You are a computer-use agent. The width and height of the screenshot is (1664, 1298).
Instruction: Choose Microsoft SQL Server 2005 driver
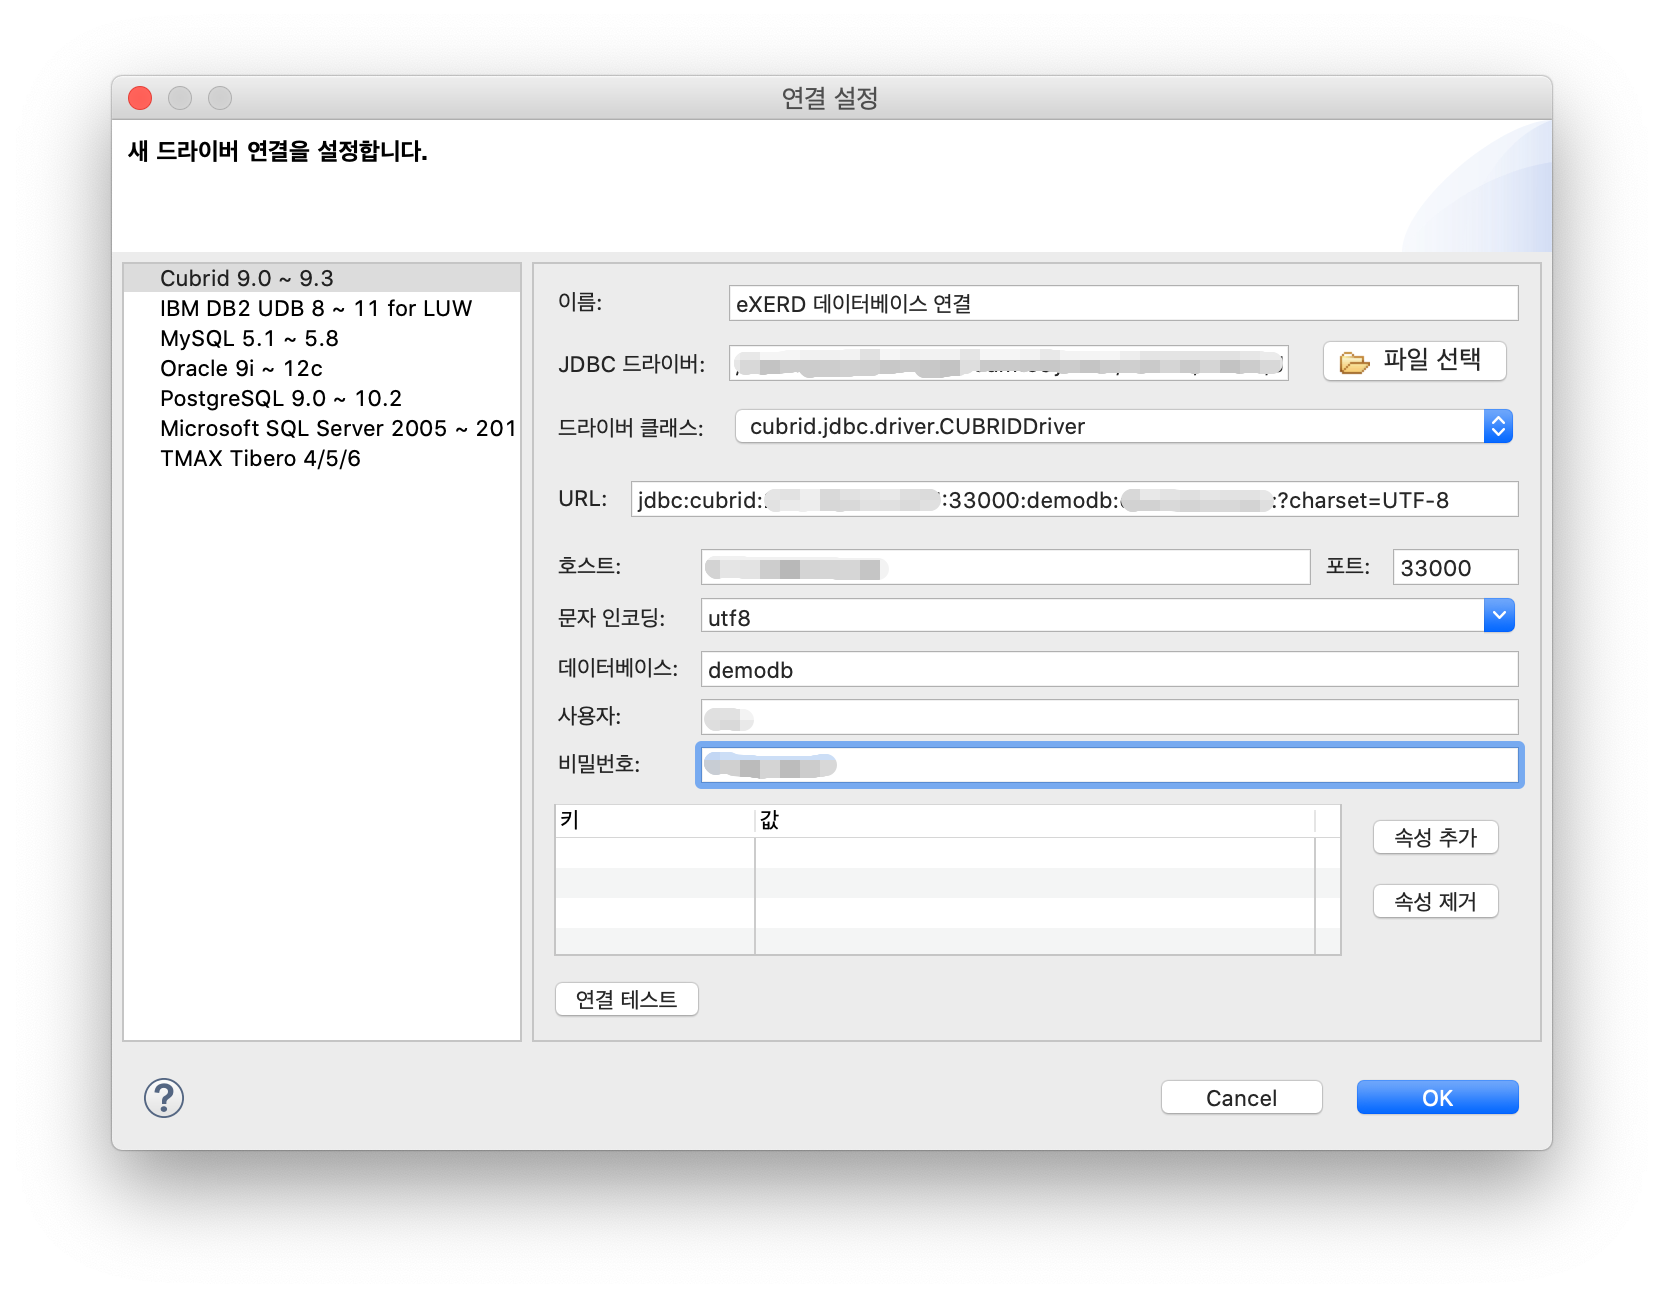(322, 428)
